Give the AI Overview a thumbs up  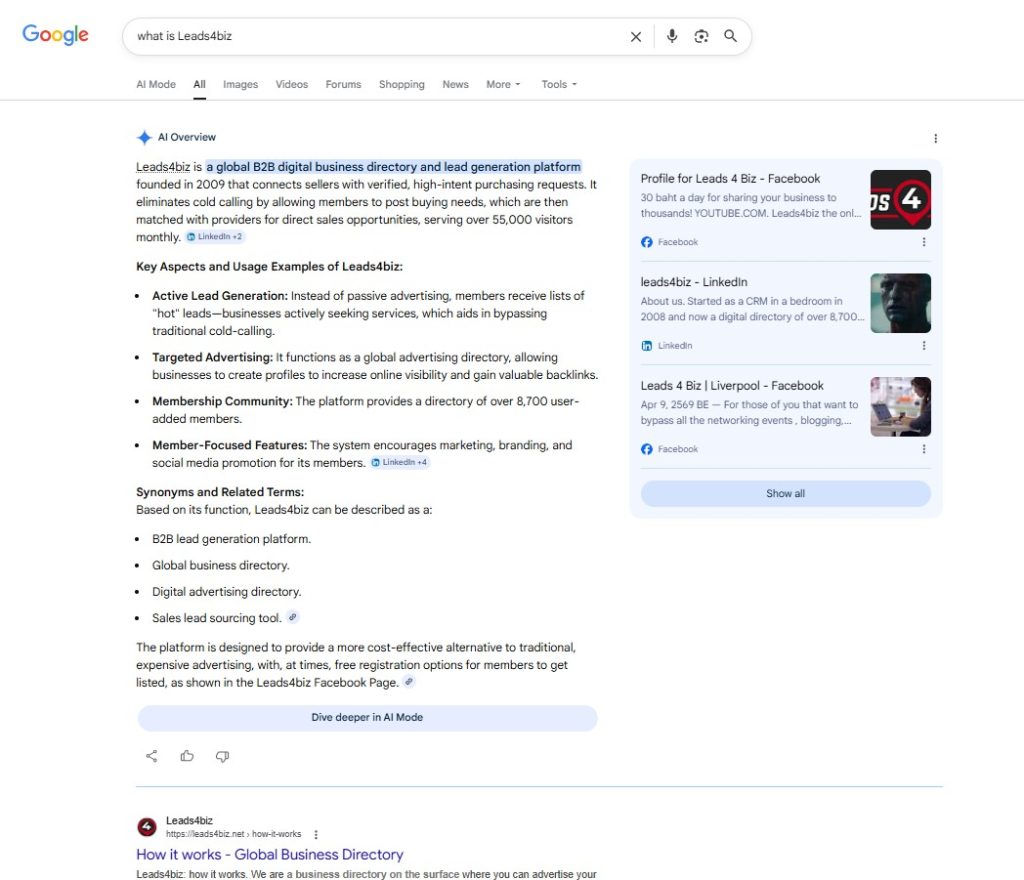coord(187,756)
